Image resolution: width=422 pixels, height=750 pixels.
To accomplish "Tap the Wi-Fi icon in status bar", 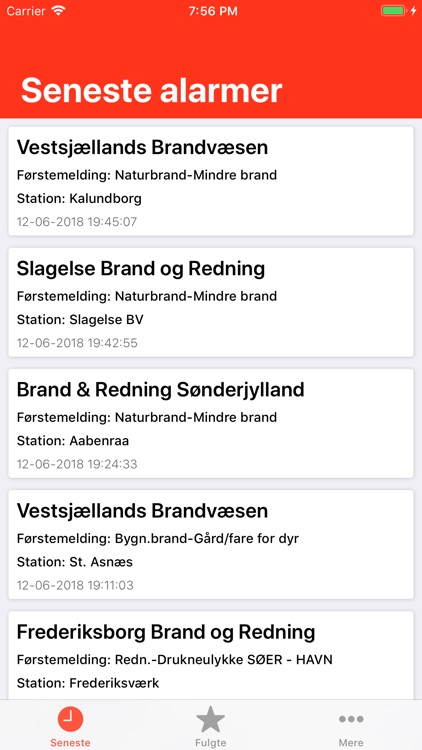I will (x=58, y=11).
